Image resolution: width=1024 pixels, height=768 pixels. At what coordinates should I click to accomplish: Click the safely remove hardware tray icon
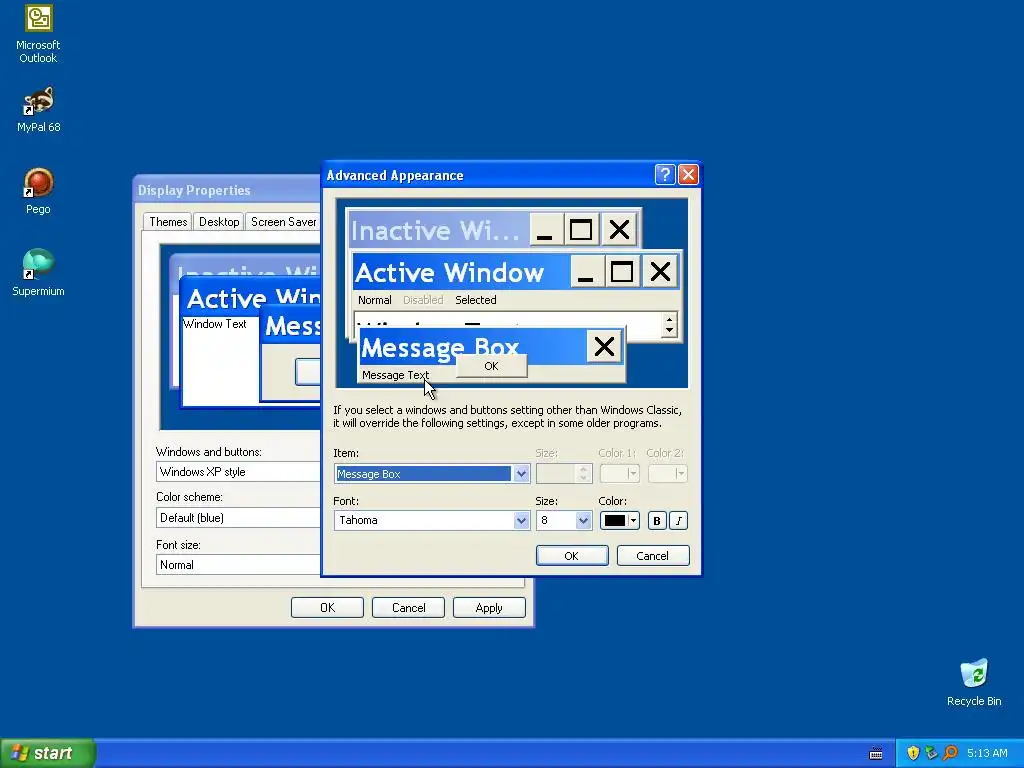click(931, 753)
